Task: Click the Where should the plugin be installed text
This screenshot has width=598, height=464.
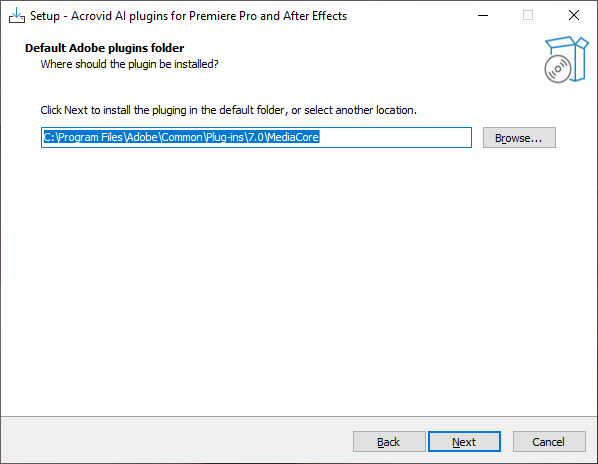Action: [x=130, y=64]
